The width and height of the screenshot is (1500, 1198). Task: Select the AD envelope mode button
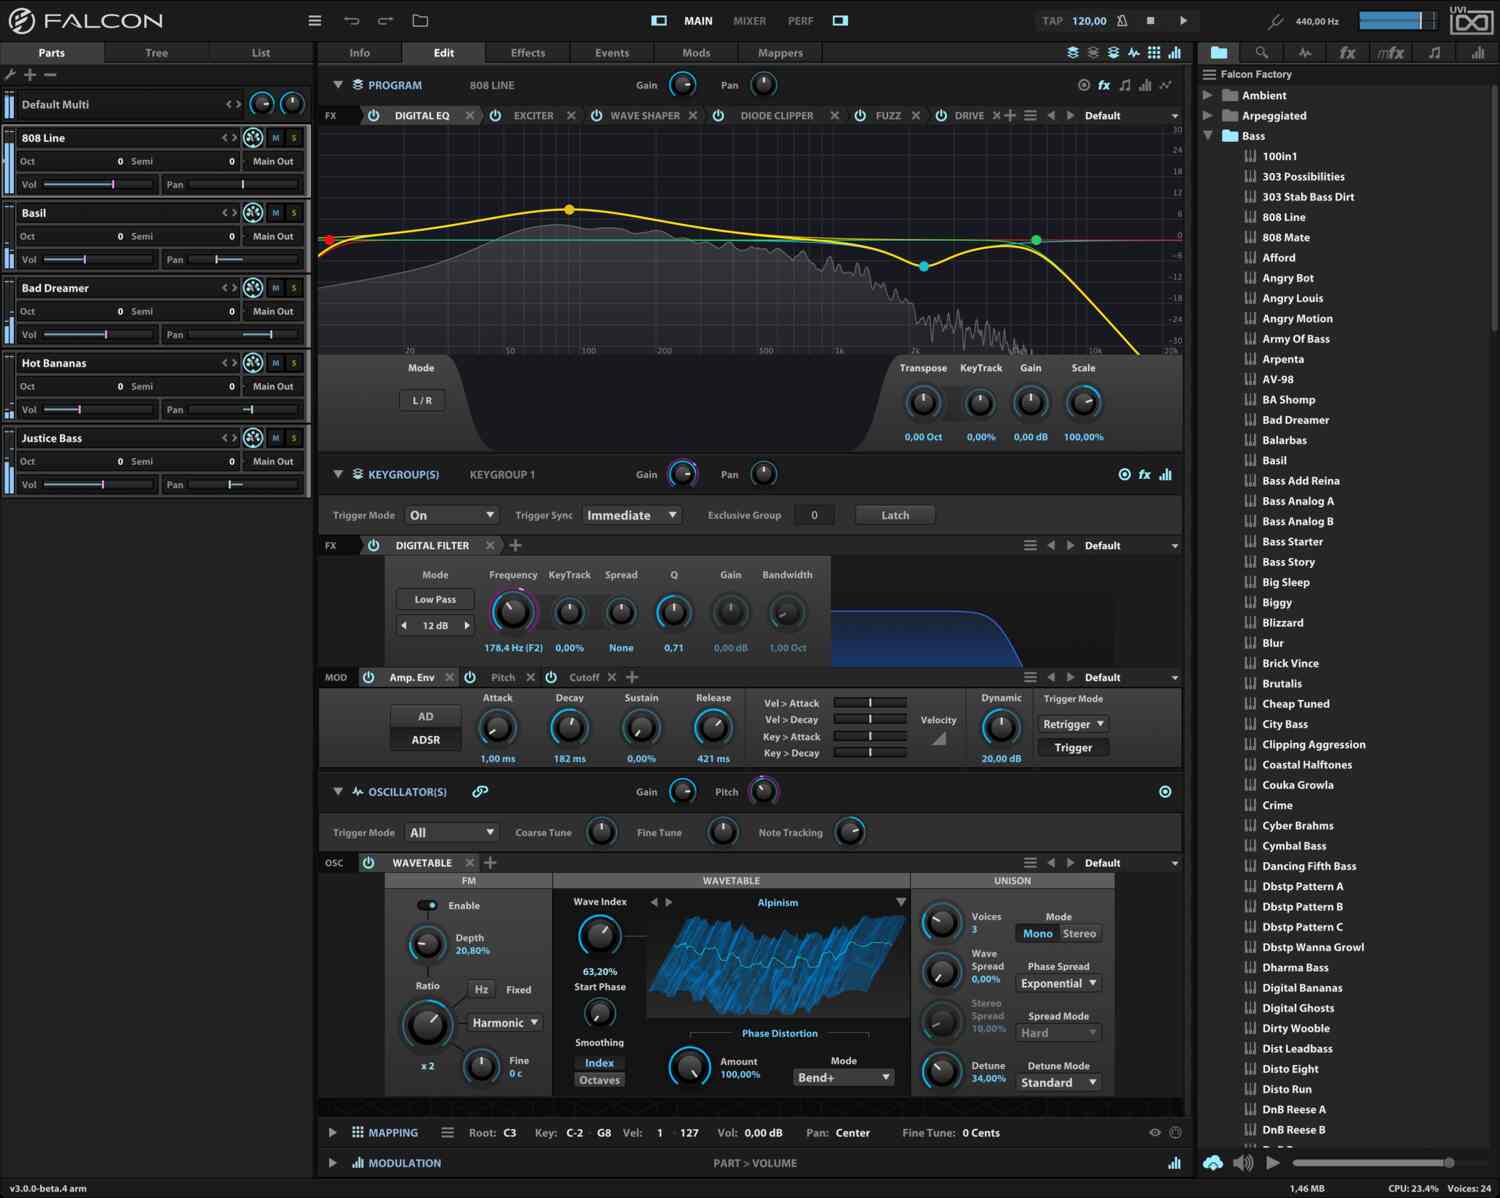tap(425, 716)
